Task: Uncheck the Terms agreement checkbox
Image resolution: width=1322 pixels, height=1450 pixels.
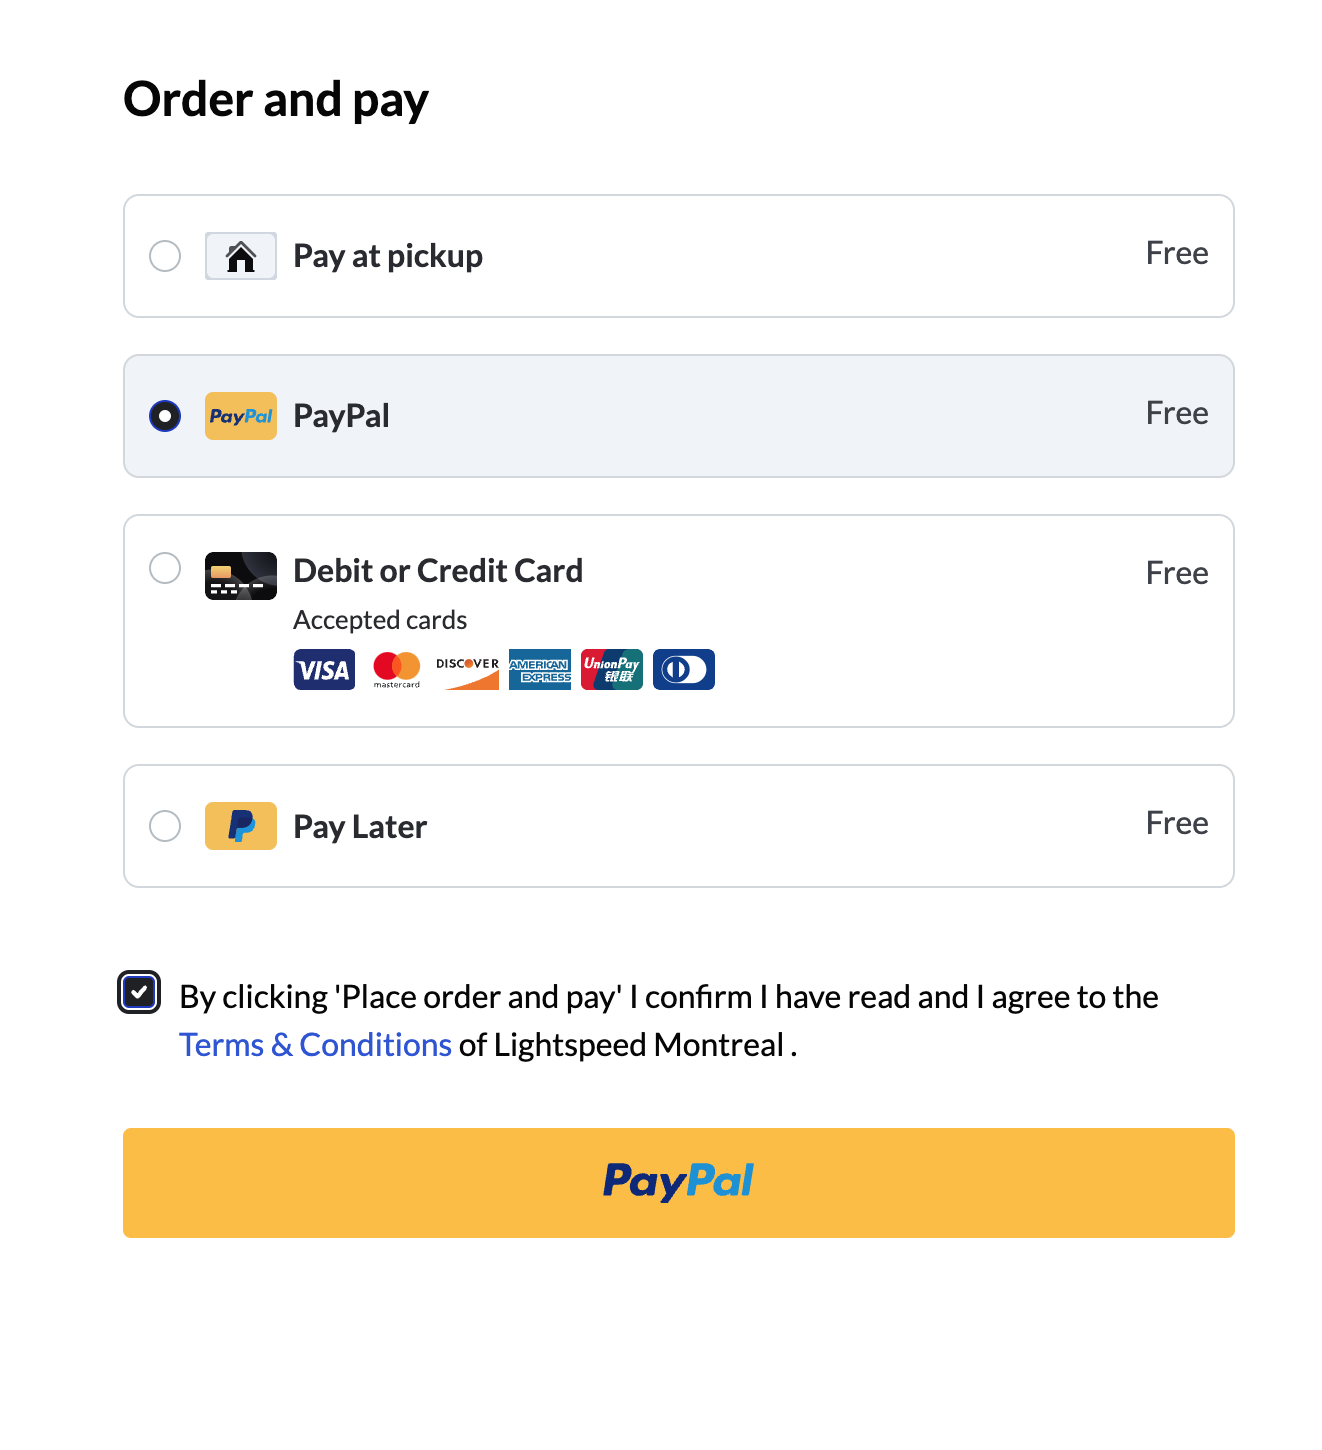Action: click(139, 992)
